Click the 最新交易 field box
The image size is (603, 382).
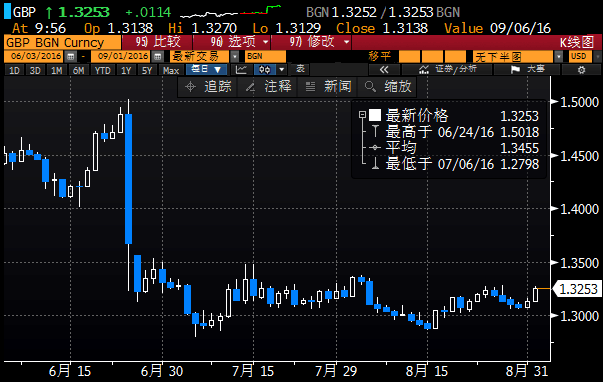tap(200, 57)
